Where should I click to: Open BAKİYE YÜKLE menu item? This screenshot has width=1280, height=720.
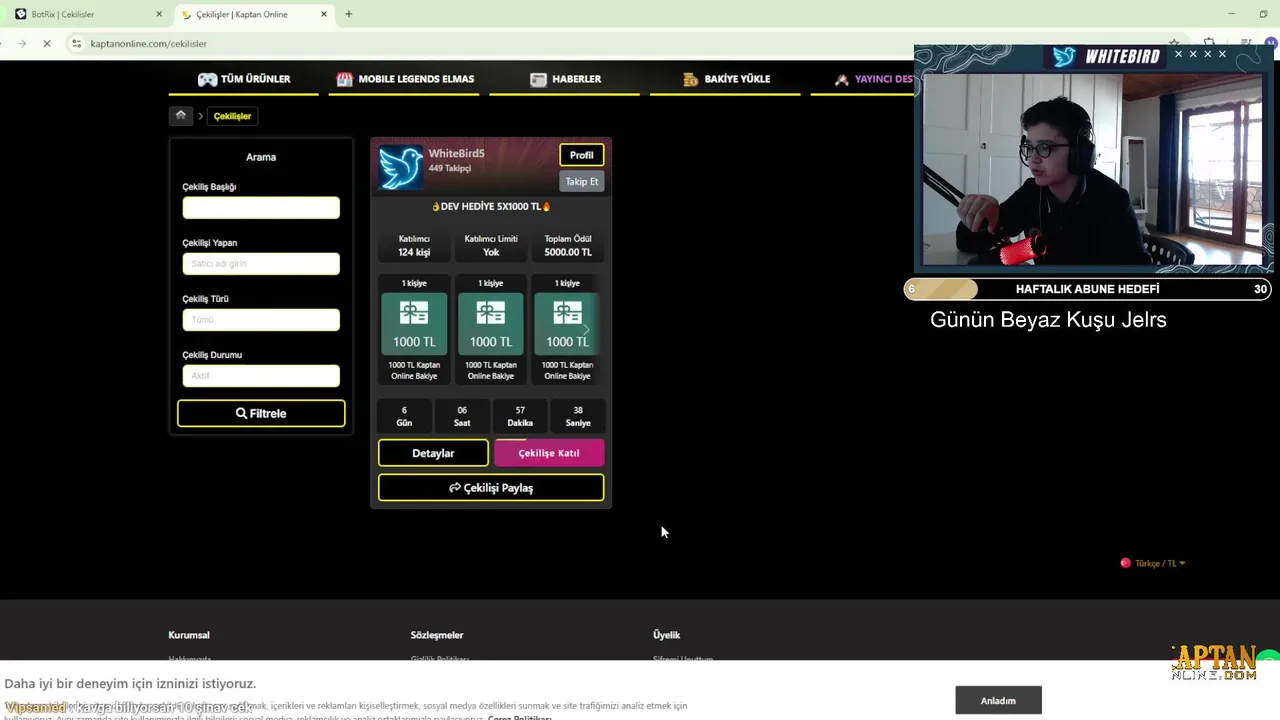pos(726,79)
